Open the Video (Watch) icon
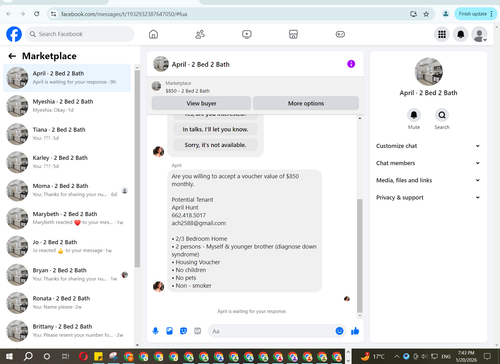The image size is (500, 364). coord(247,34)
